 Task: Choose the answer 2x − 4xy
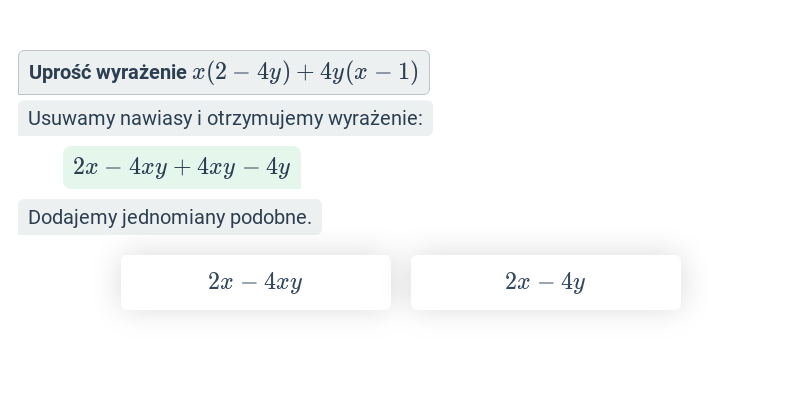coord(256,282)
